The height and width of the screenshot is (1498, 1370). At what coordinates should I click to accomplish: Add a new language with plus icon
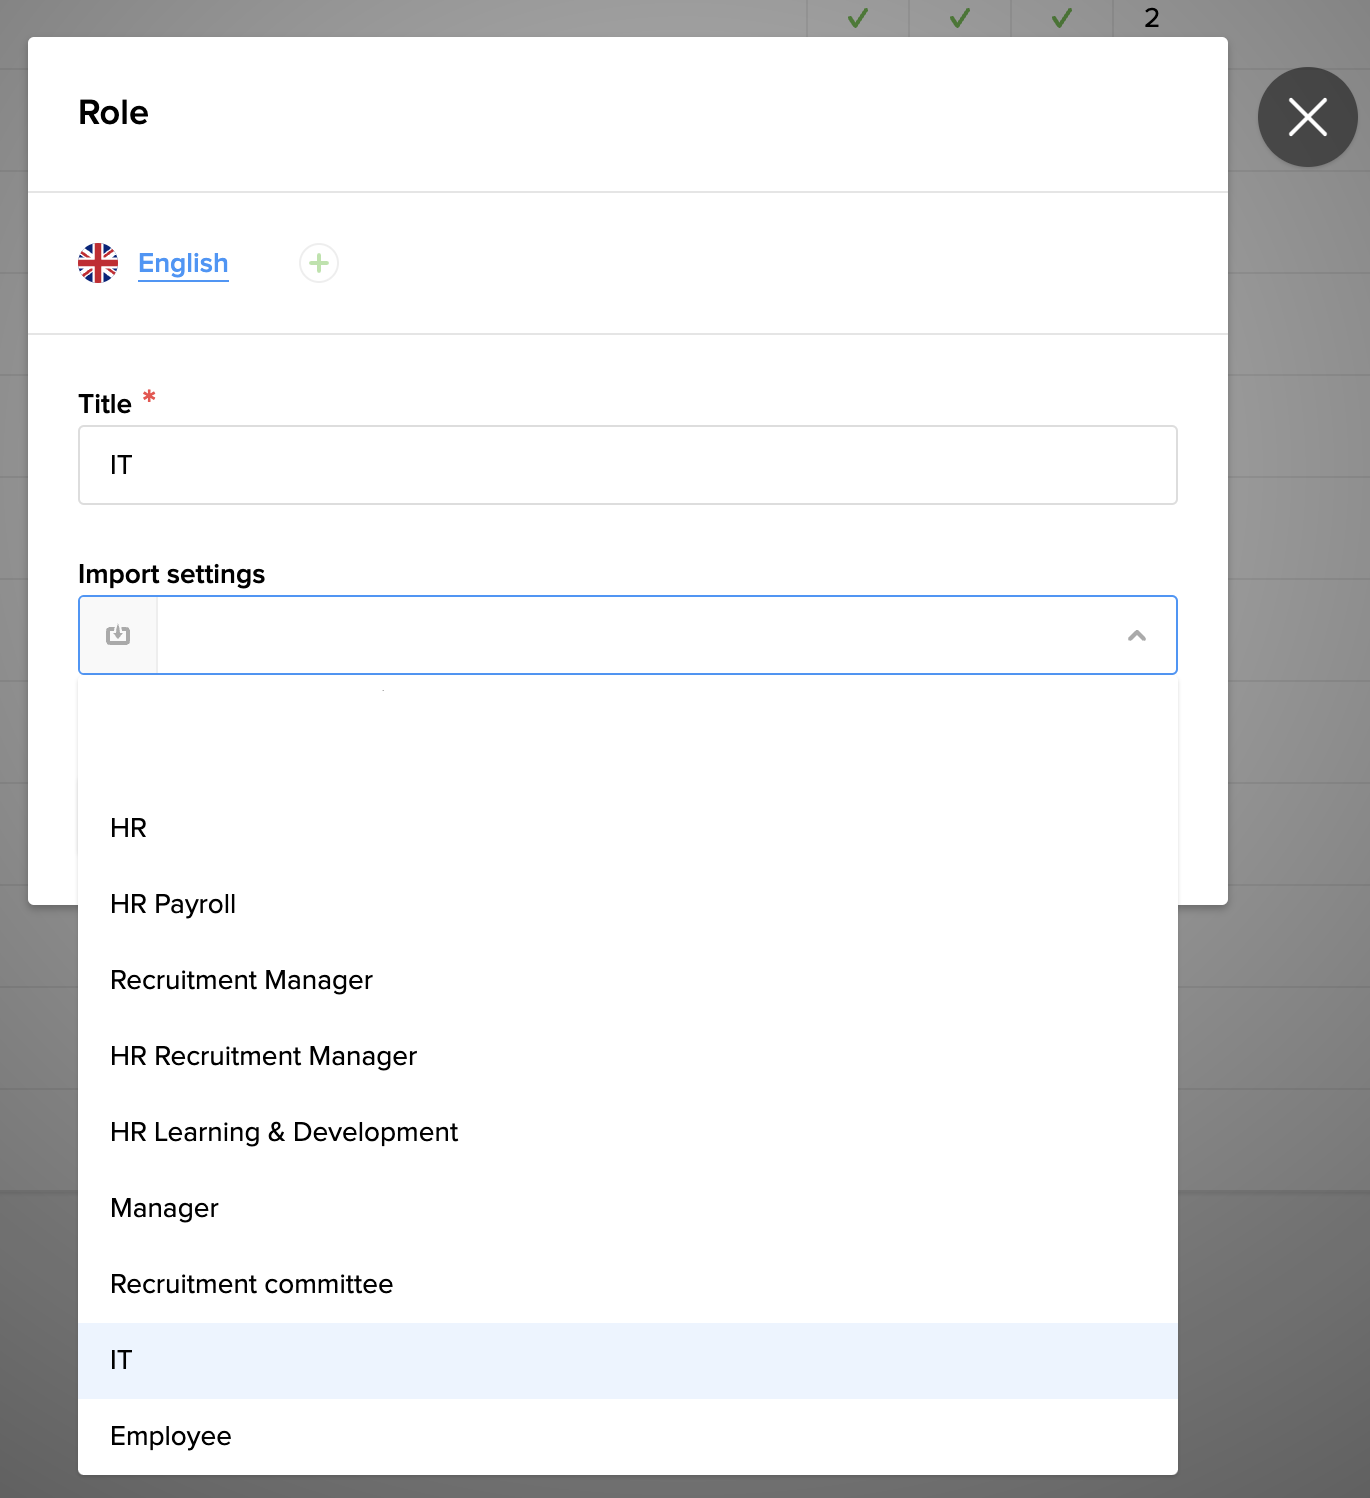[x=319, y=263]
